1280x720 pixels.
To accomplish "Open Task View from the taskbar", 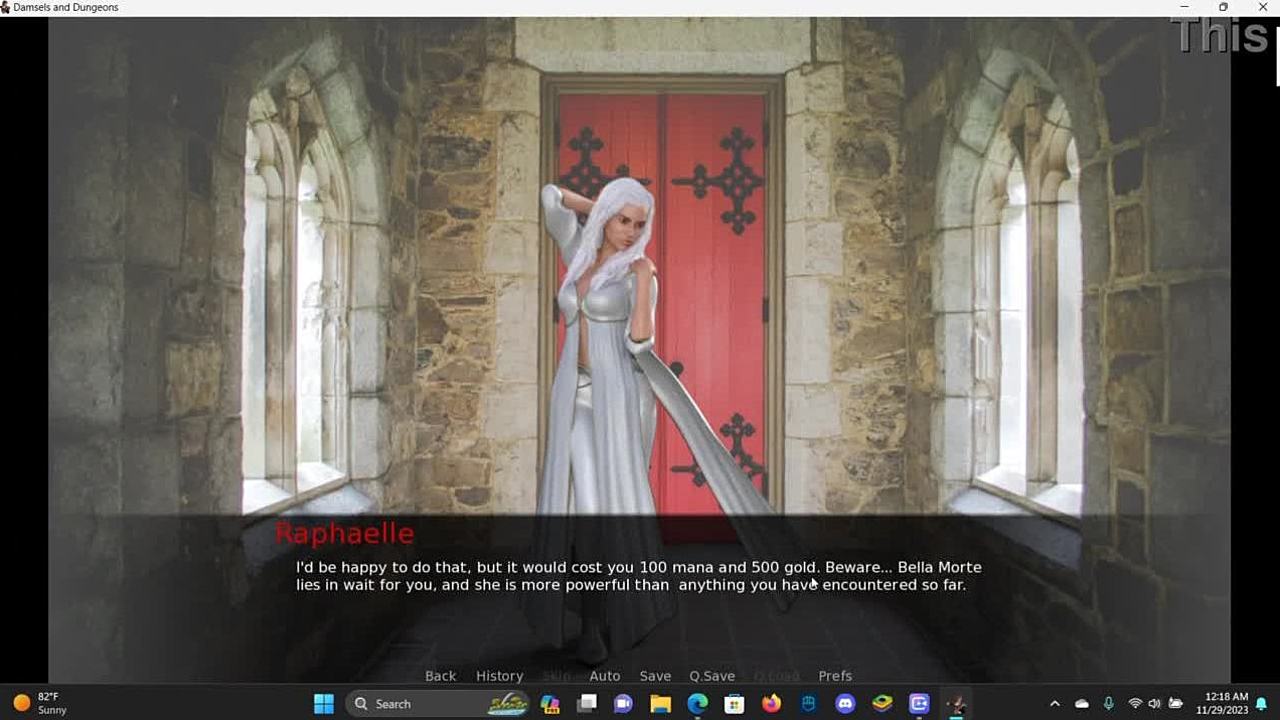I will (587, 704).
